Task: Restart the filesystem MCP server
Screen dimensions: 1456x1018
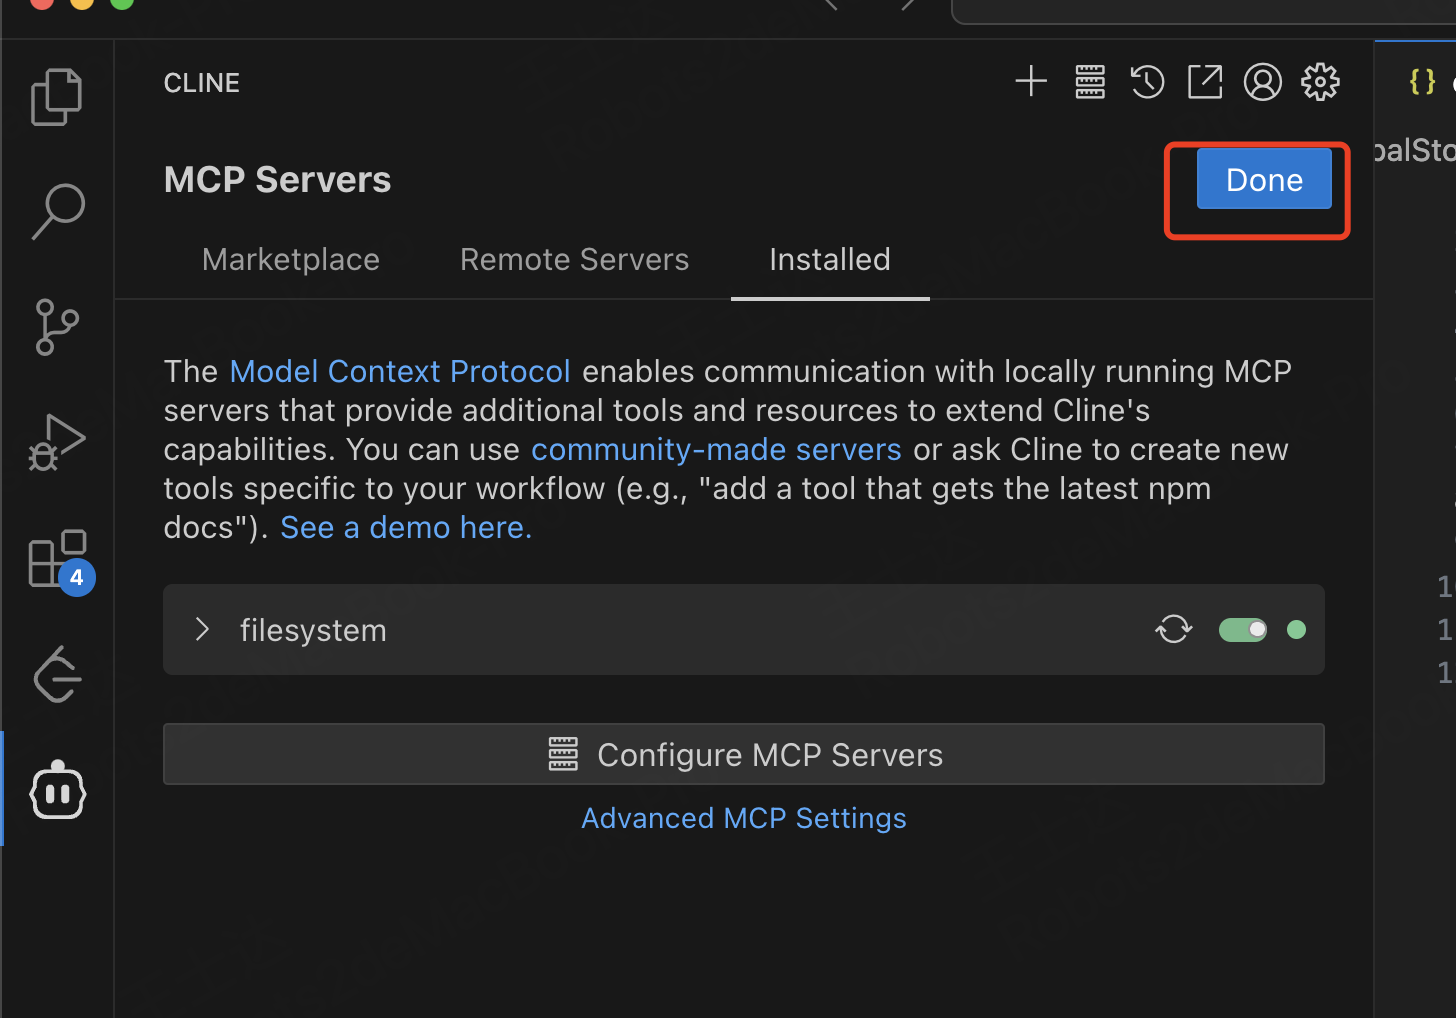Action: pyautogui.click(x=1174, y=629)
